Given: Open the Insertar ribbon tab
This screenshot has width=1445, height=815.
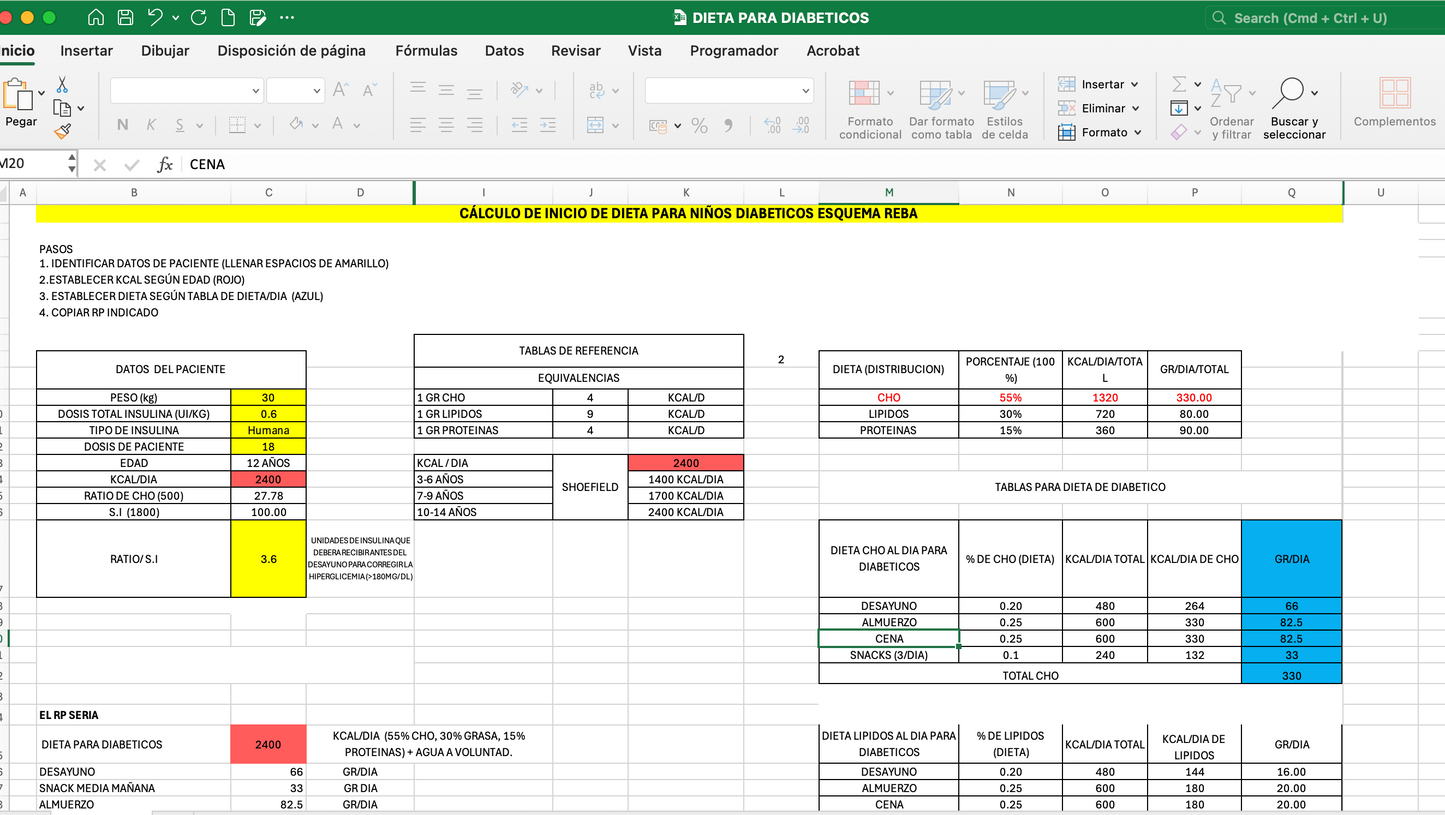Looking at the screenshot, I should (87, 51).
